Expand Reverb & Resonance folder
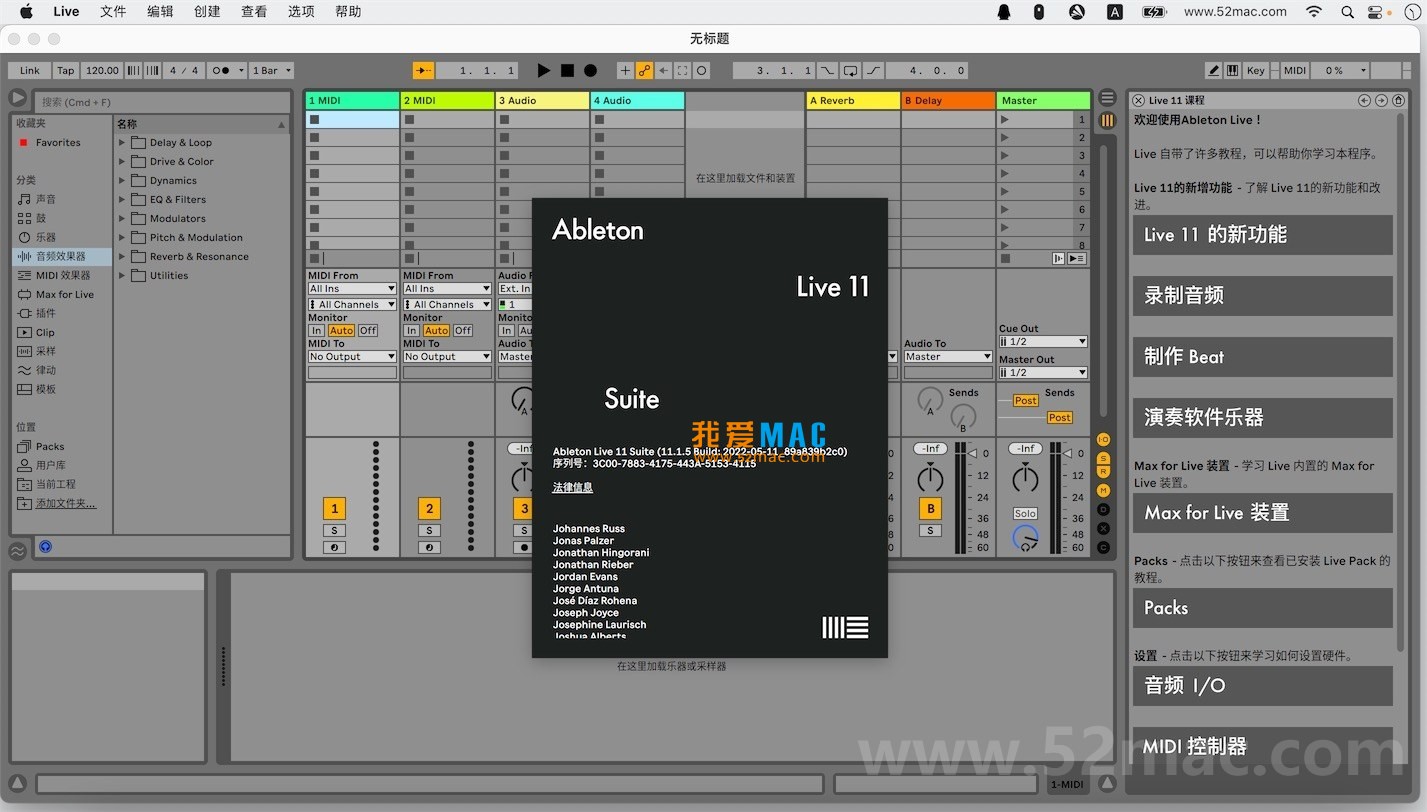Screen dimensions: 1427x812 (x=122, y=257)
